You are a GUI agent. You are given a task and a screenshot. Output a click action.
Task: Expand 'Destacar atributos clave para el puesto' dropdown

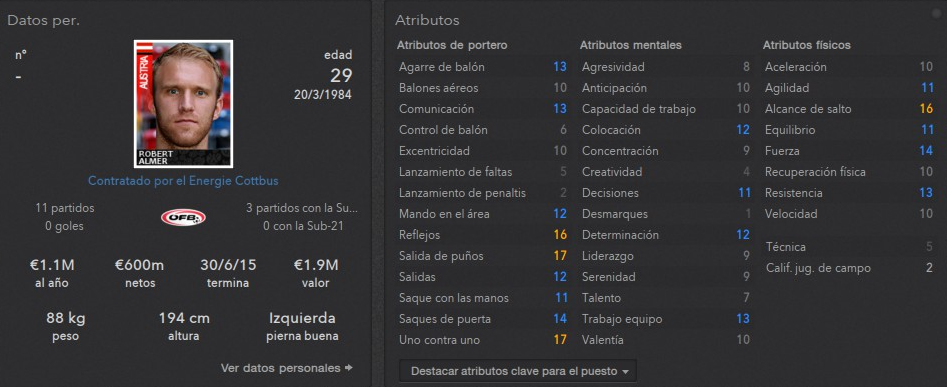pyautogui.click(x=518, y=371)
